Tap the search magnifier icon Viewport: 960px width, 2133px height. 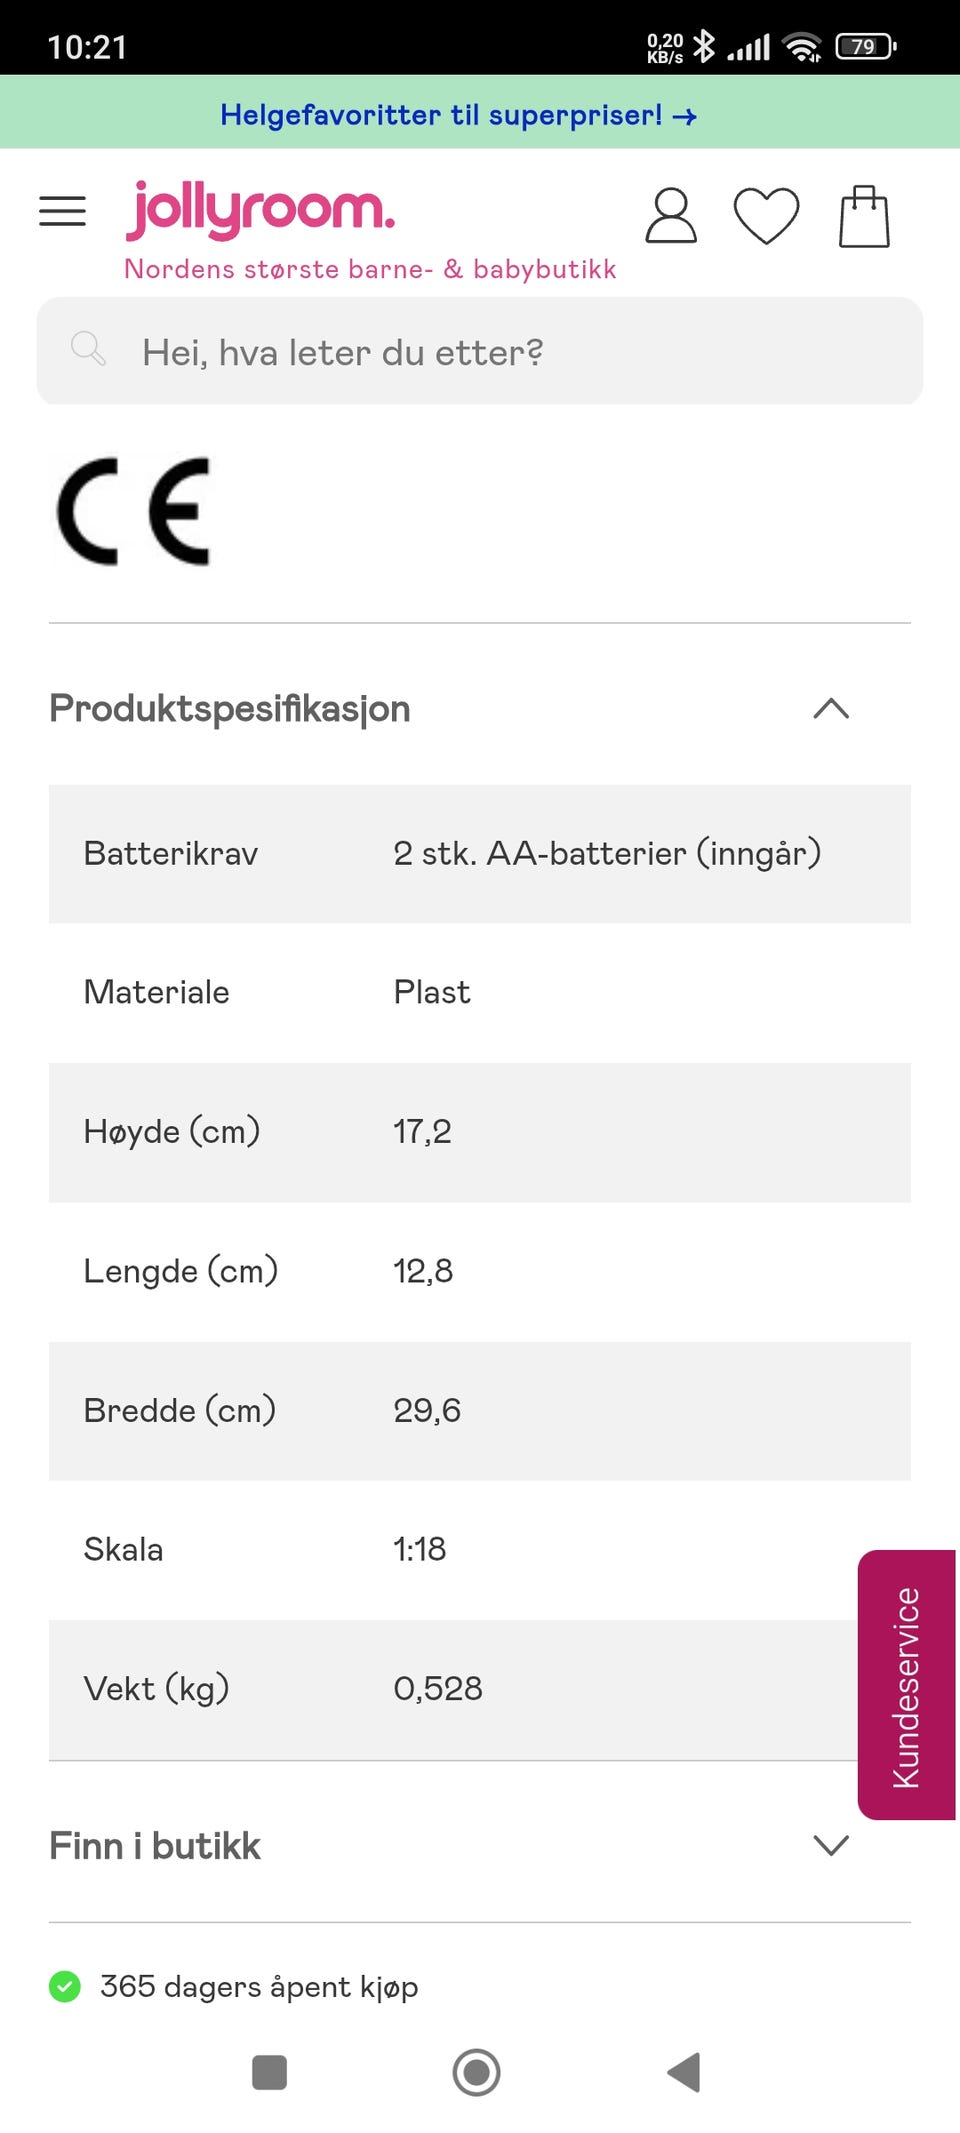coord(88,350)
